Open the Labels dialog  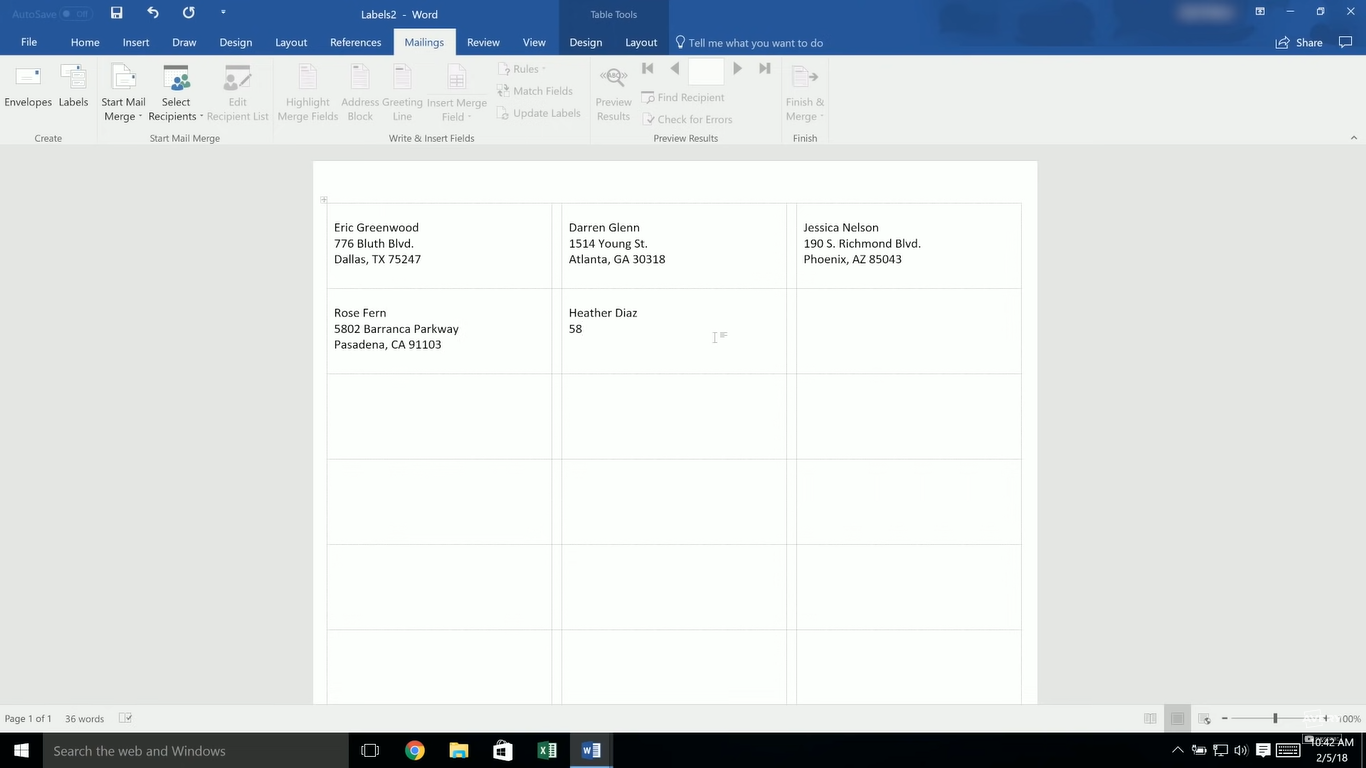coord(72,90)
